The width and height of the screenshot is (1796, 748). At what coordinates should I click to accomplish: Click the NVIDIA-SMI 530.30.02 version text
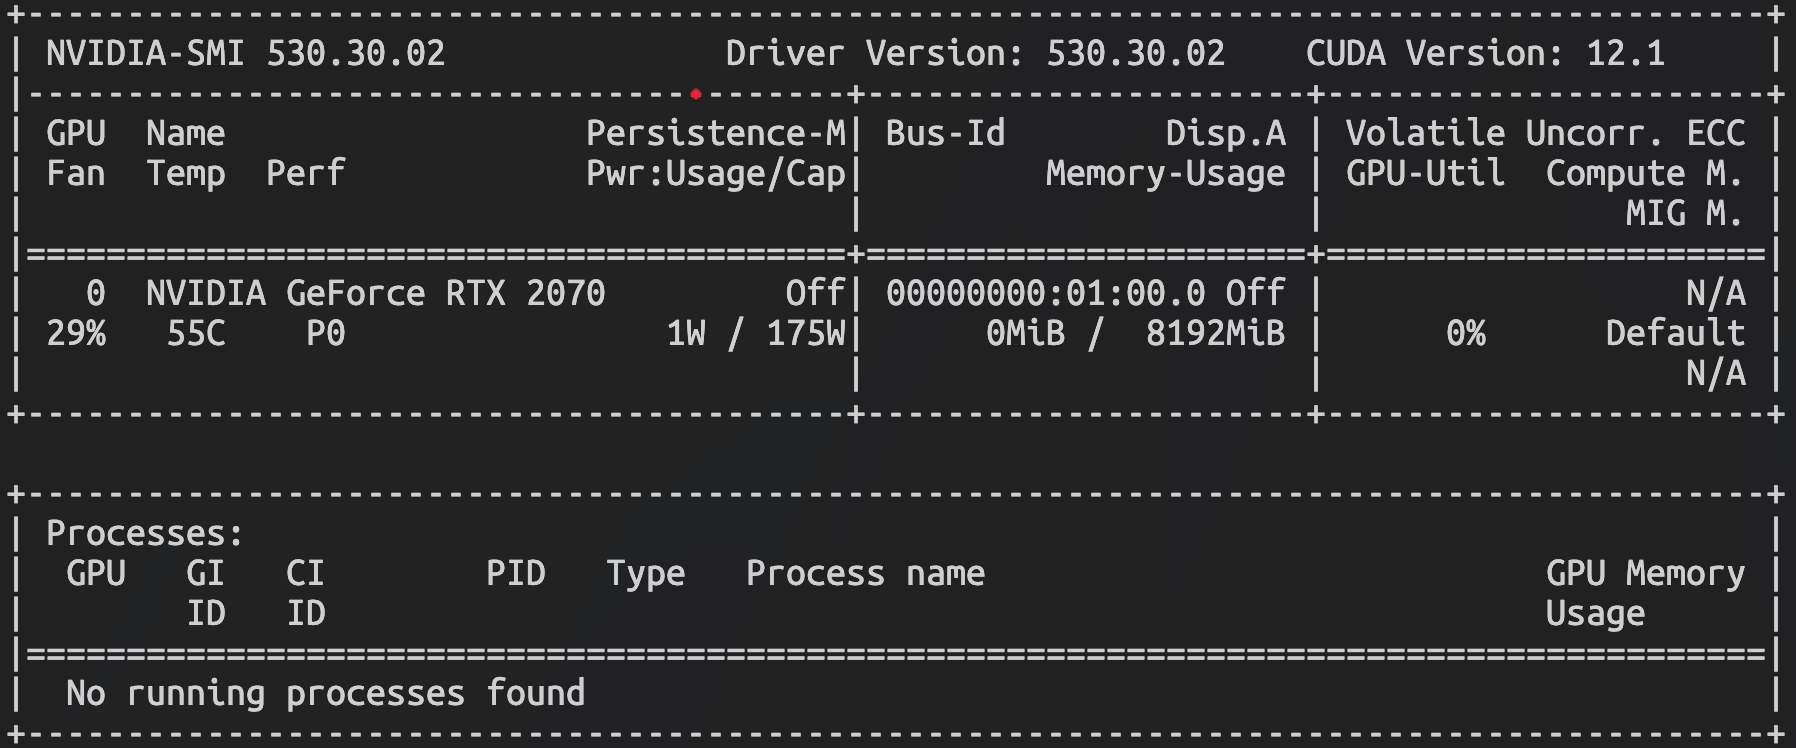[x=245, y=53]
